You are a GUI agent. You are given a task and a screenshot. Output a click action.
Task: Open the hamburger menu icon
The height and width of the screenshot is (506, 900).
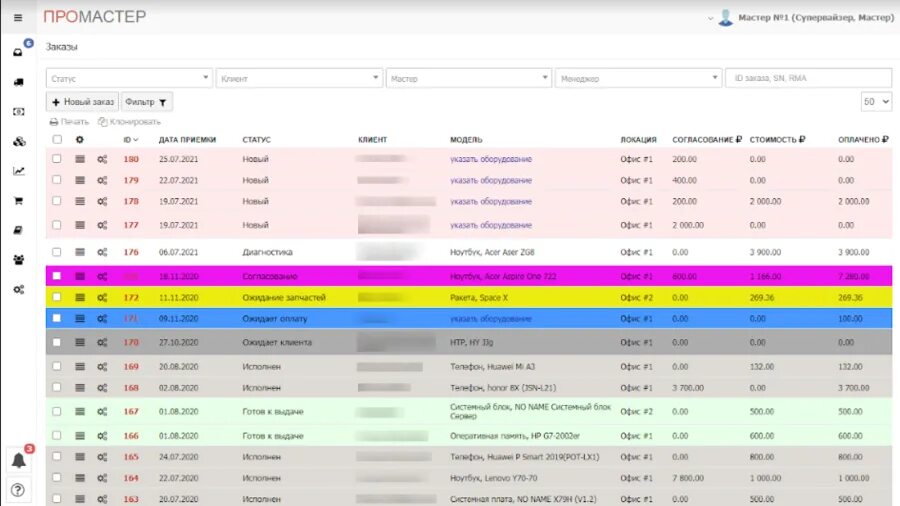pyautogui.click(x=18, y=18)
